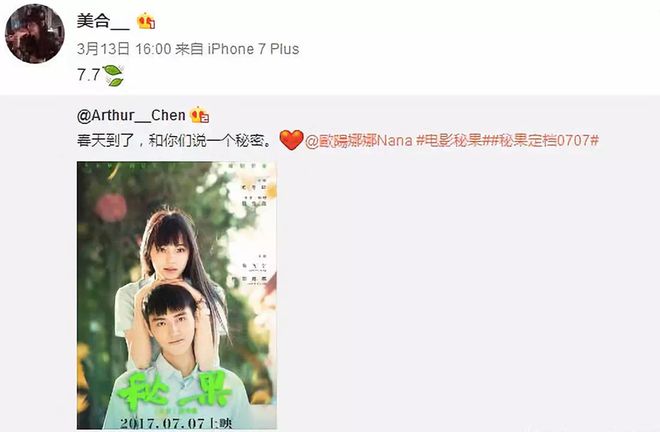
Task: Open the 美合__ profile avatar
Action: [35, 34]
